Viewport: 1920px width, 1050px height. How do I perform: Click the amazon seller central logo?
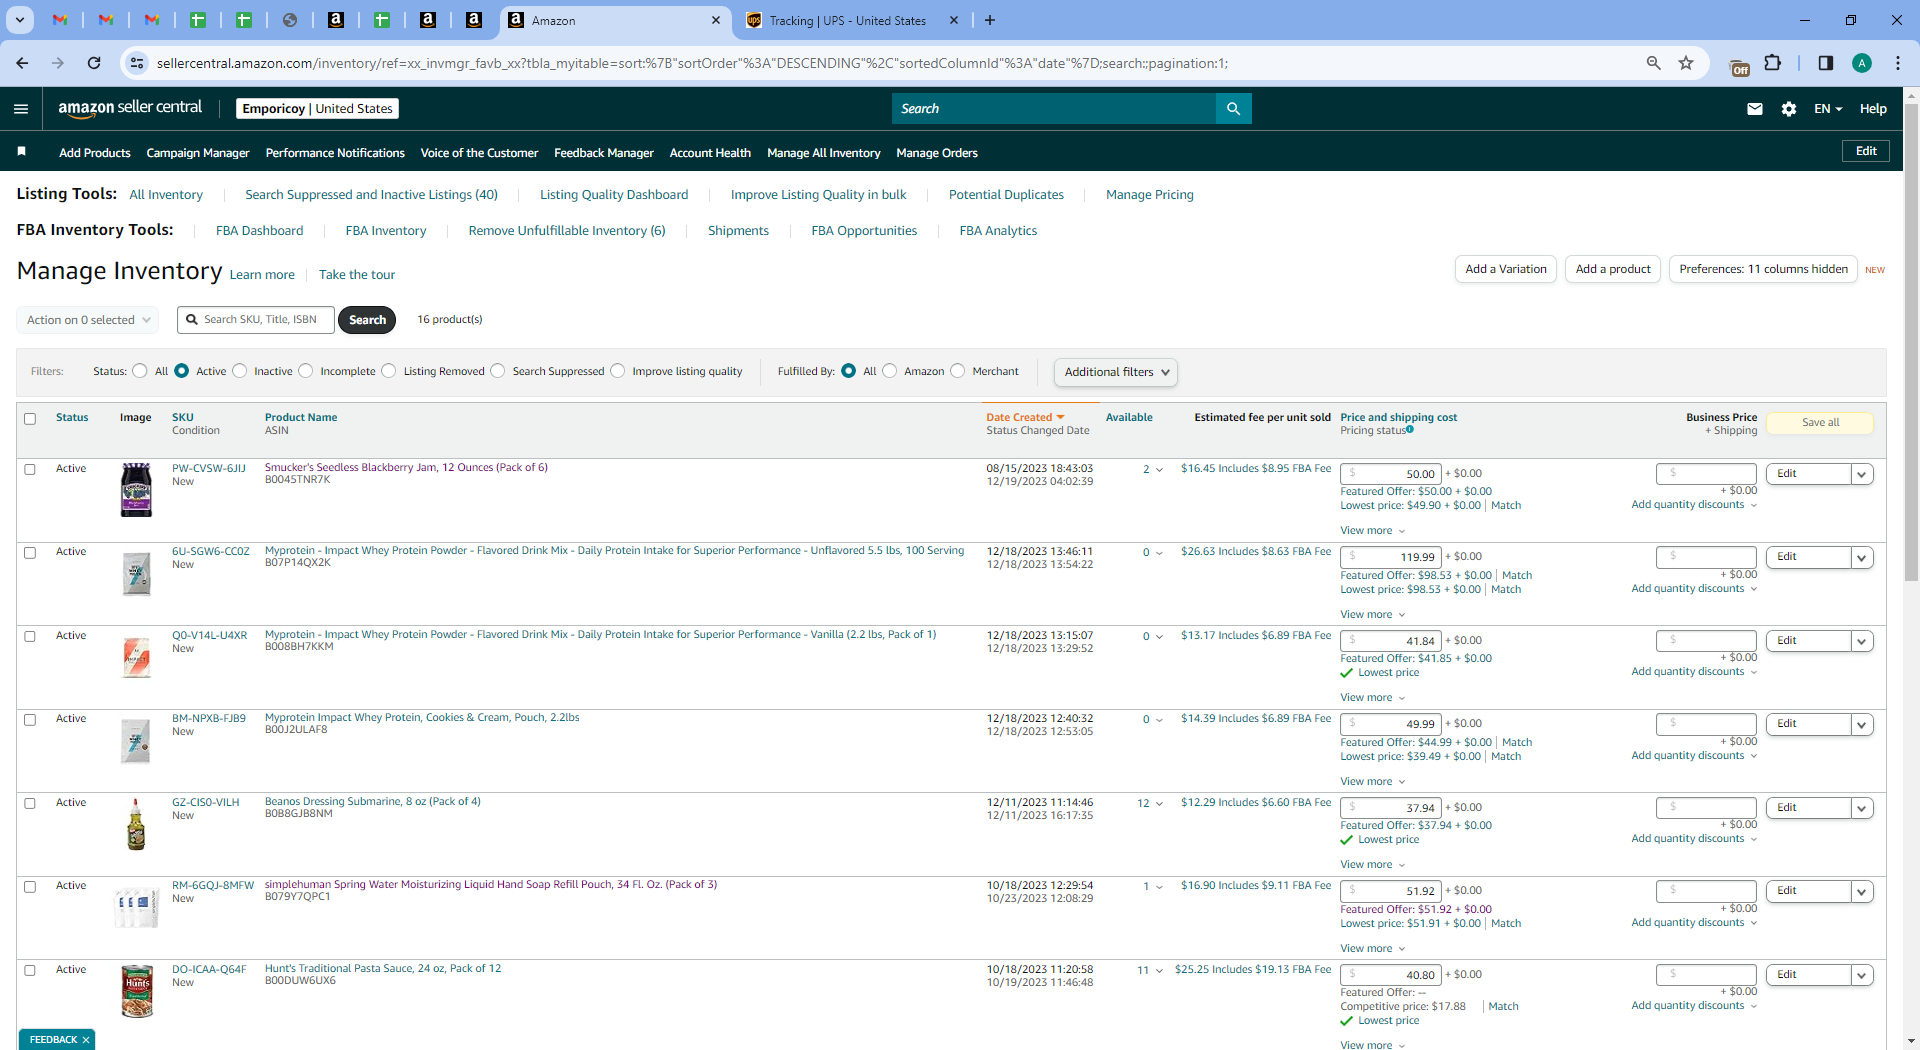(x=130, y=108)
